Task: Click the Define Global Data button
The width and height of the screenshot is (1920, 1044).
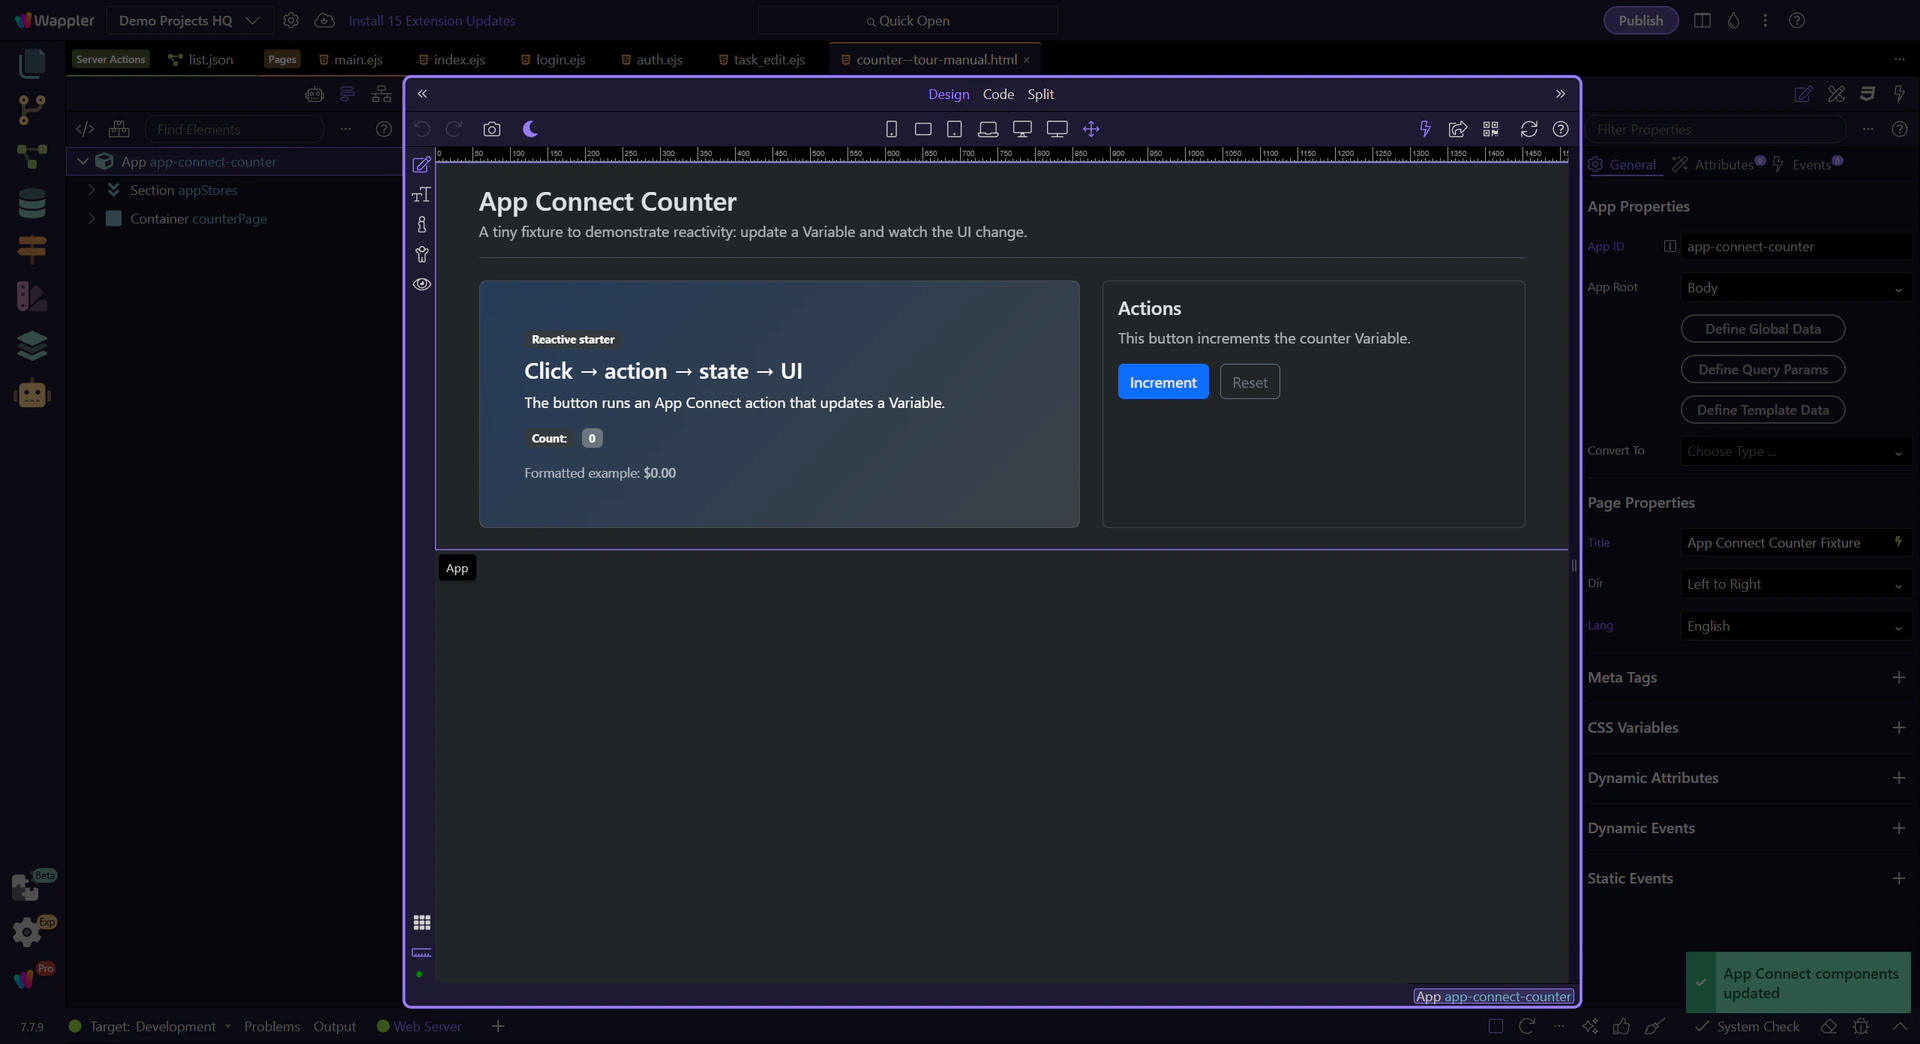Action: [1762, 329]
